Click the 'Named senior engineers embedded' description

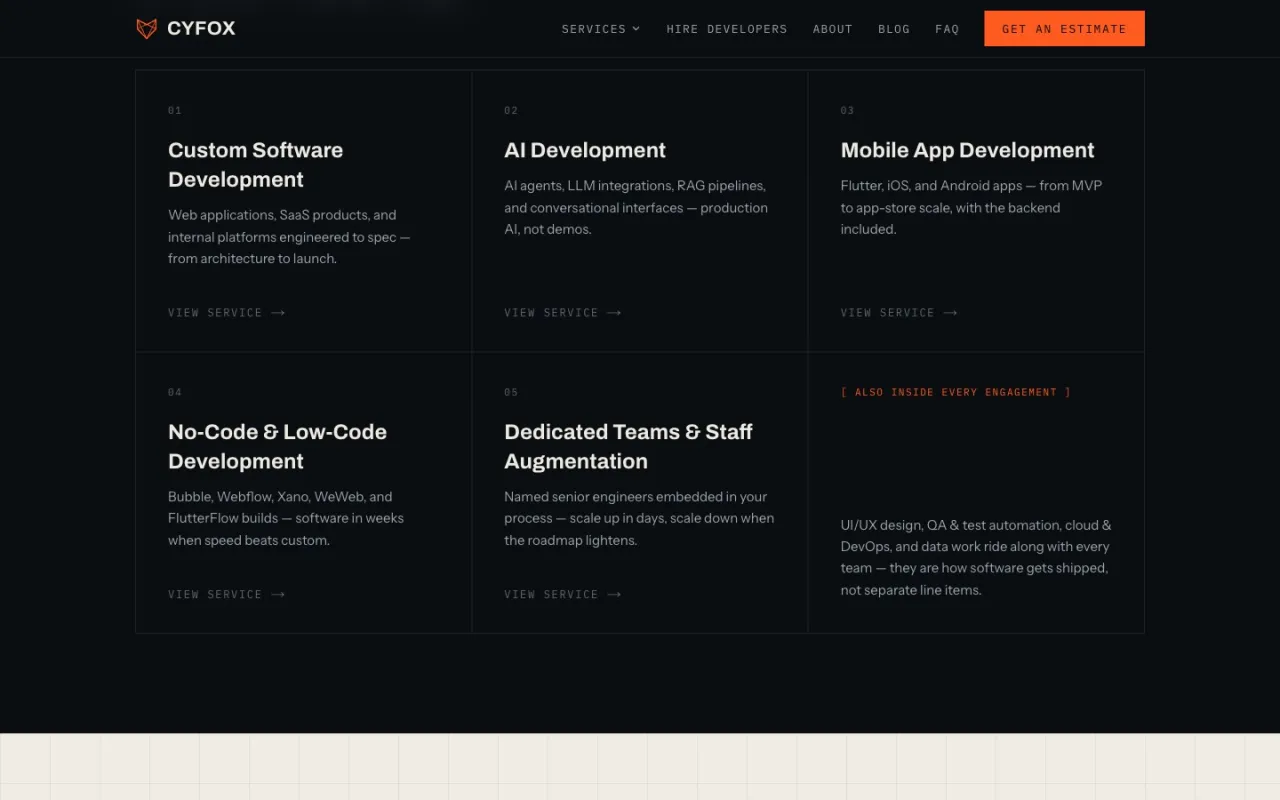(x=639, y=518)
